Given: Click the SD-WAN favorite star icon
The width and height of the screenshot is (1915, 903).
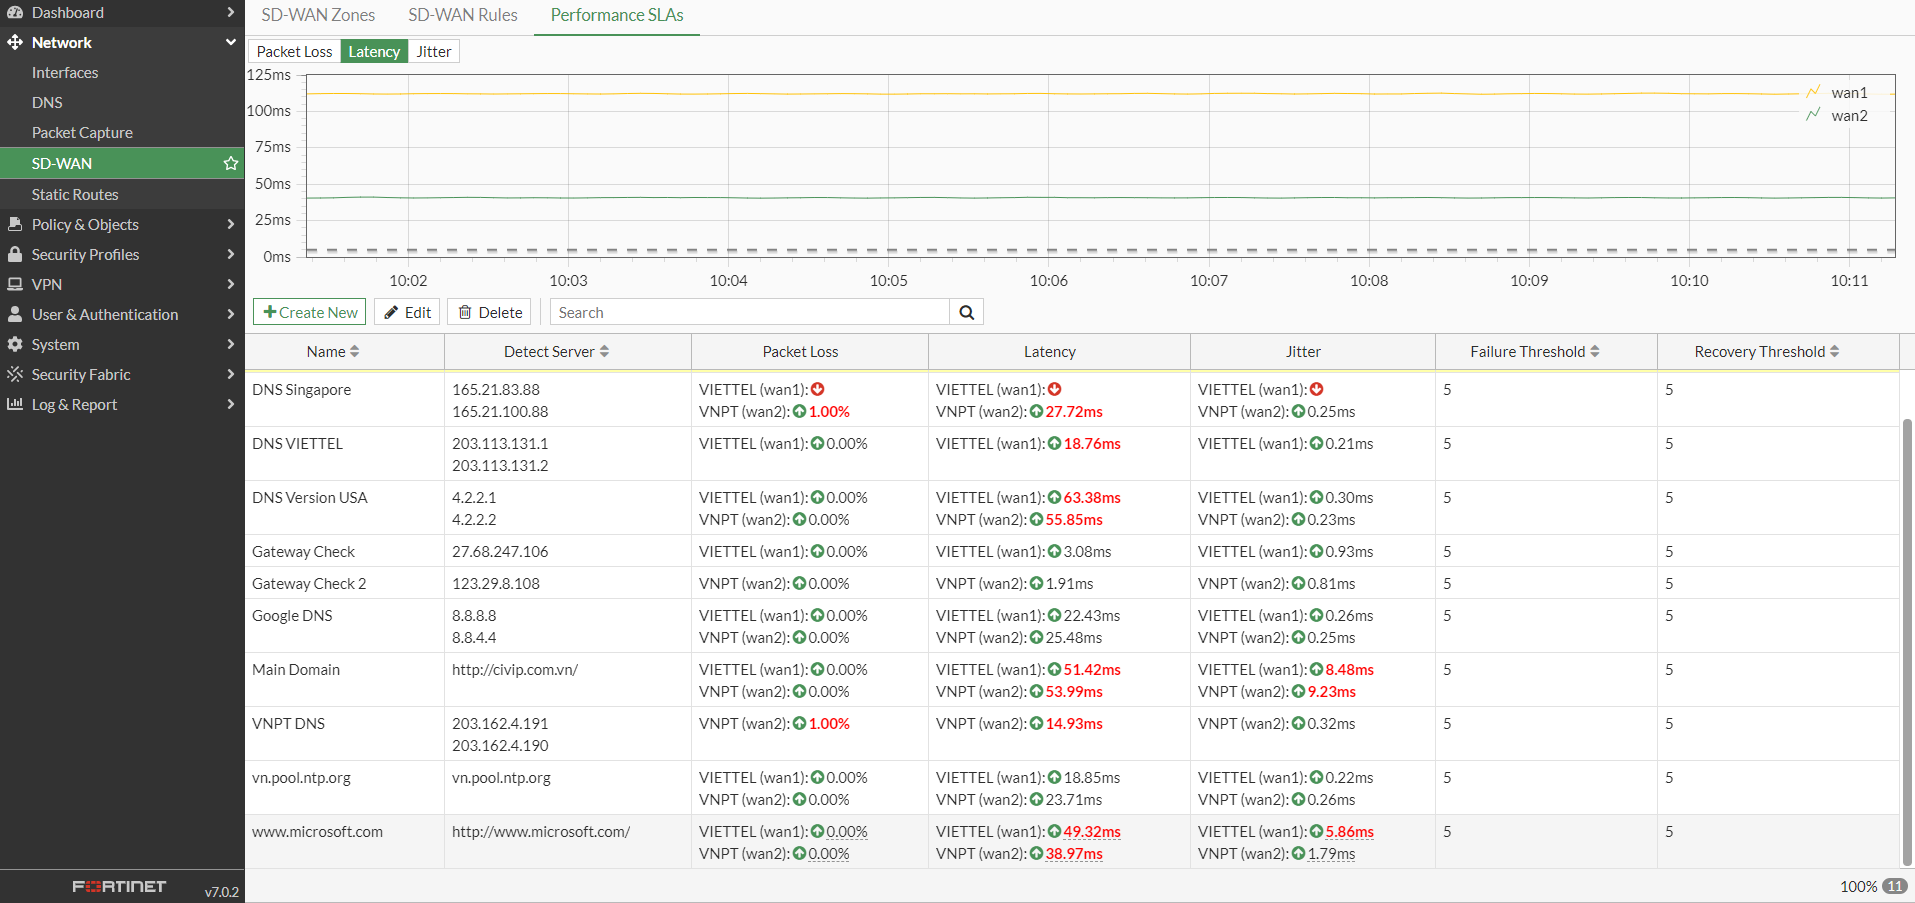Looking at the screenshot, I should click(x=231, y=163).
